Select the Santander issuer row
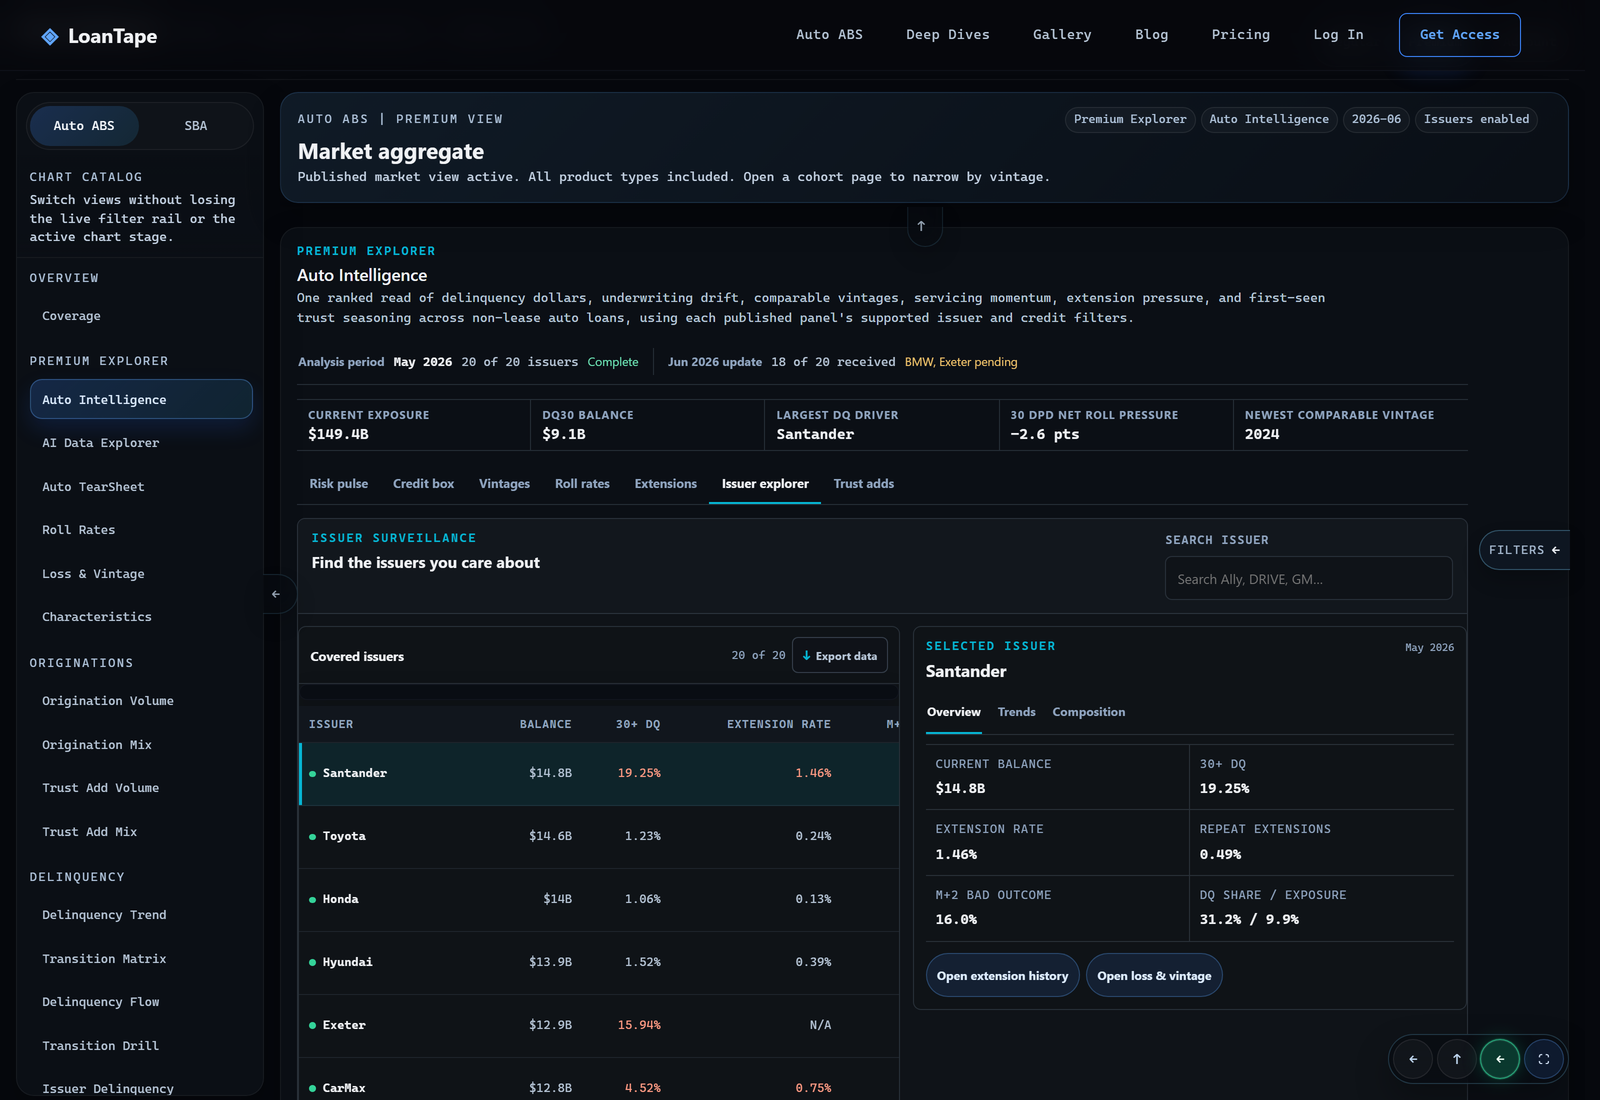Image resolution: width=1600 pixels, height=1100 pixels. coord(599,774)
